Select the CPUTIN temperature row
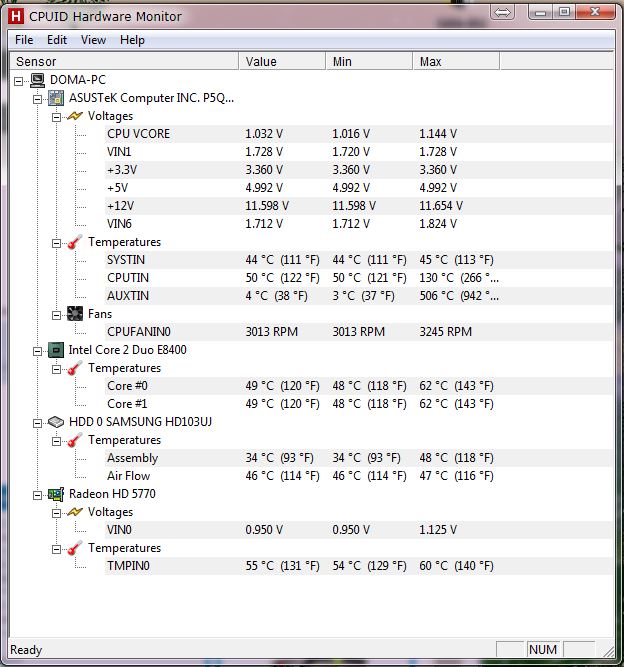This screenshot has width=624, height=667. point(359,278)
